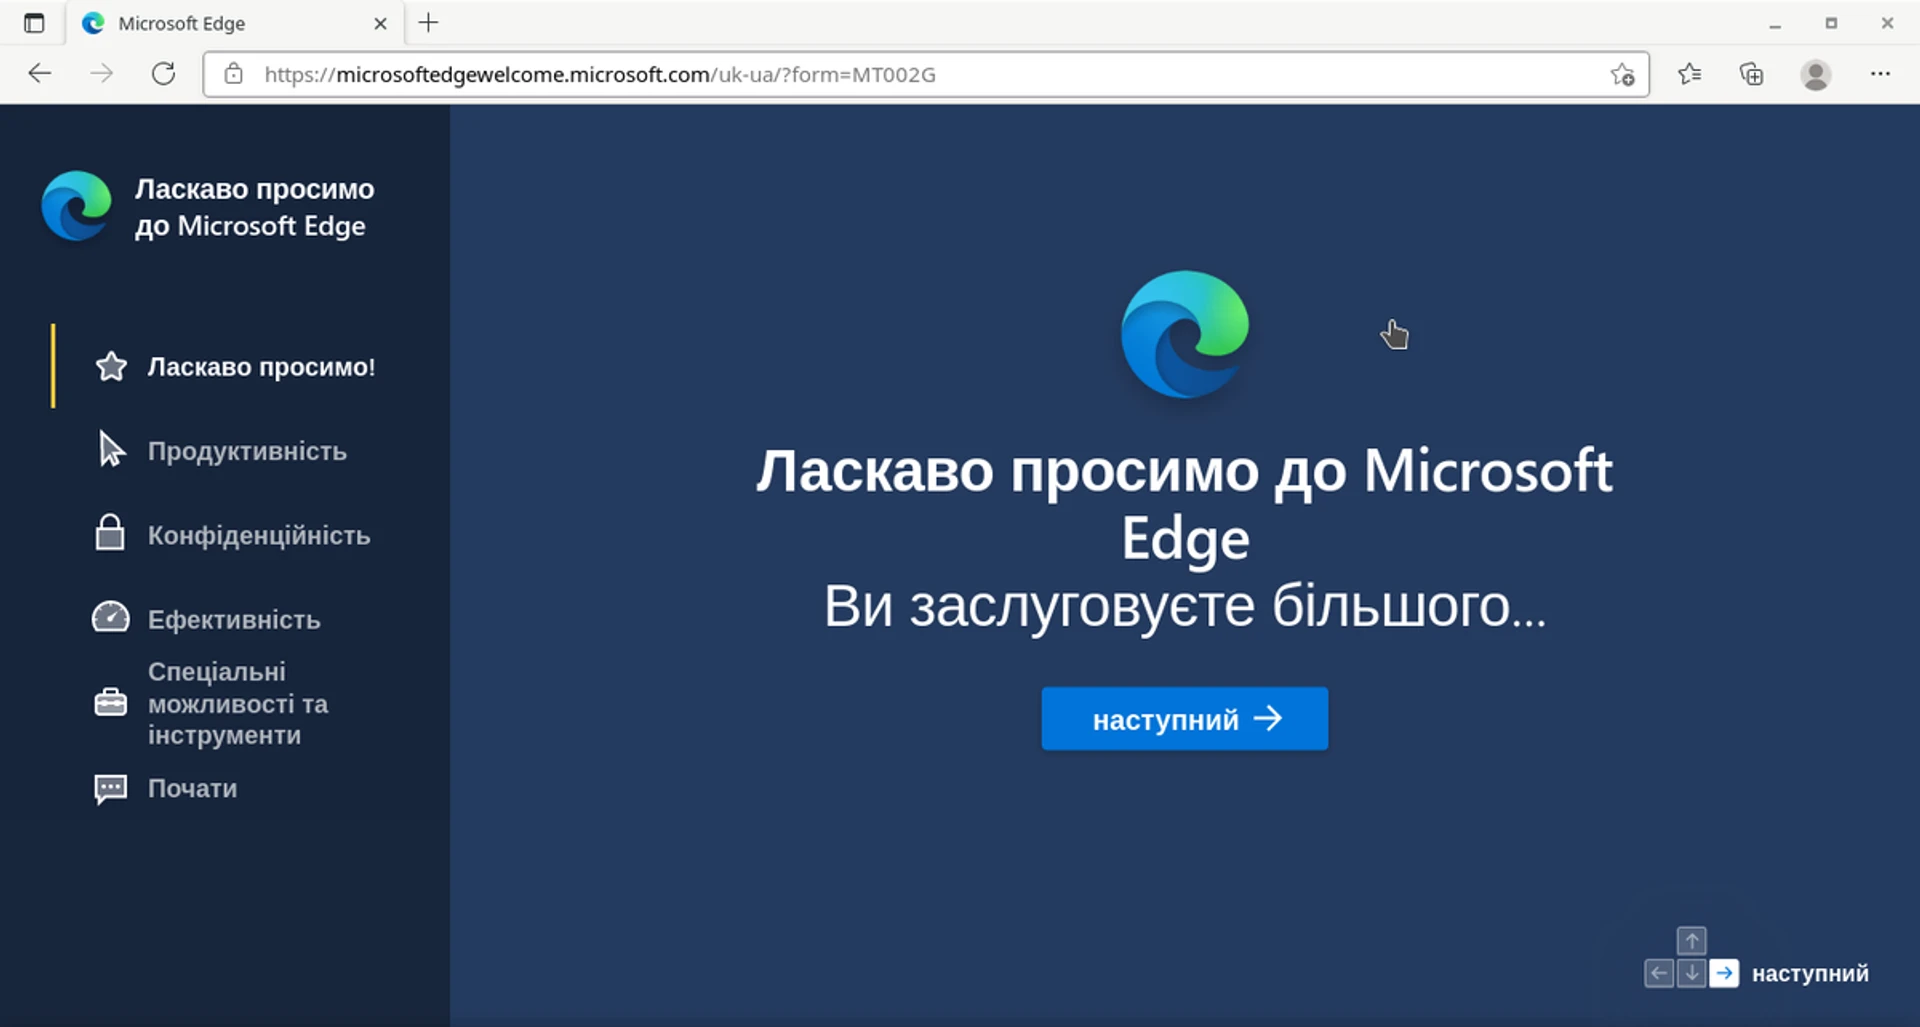Click the chat bubble icon beside Почати
This screenshot has width=1920, height=1027.
111,789
